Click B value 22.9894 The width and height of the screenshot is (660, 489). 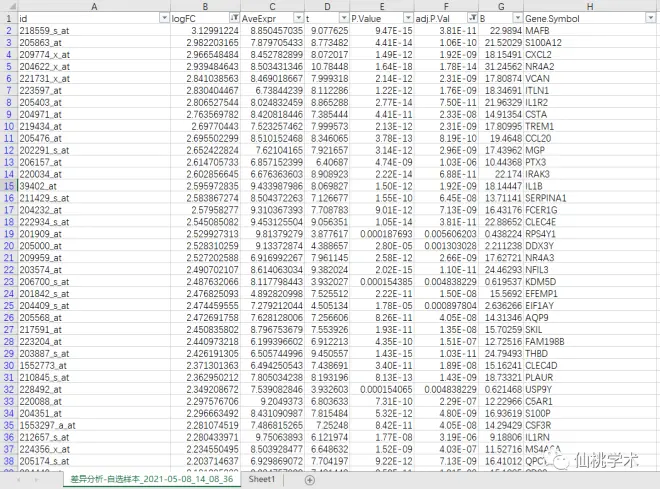click(x=501, y=31)
